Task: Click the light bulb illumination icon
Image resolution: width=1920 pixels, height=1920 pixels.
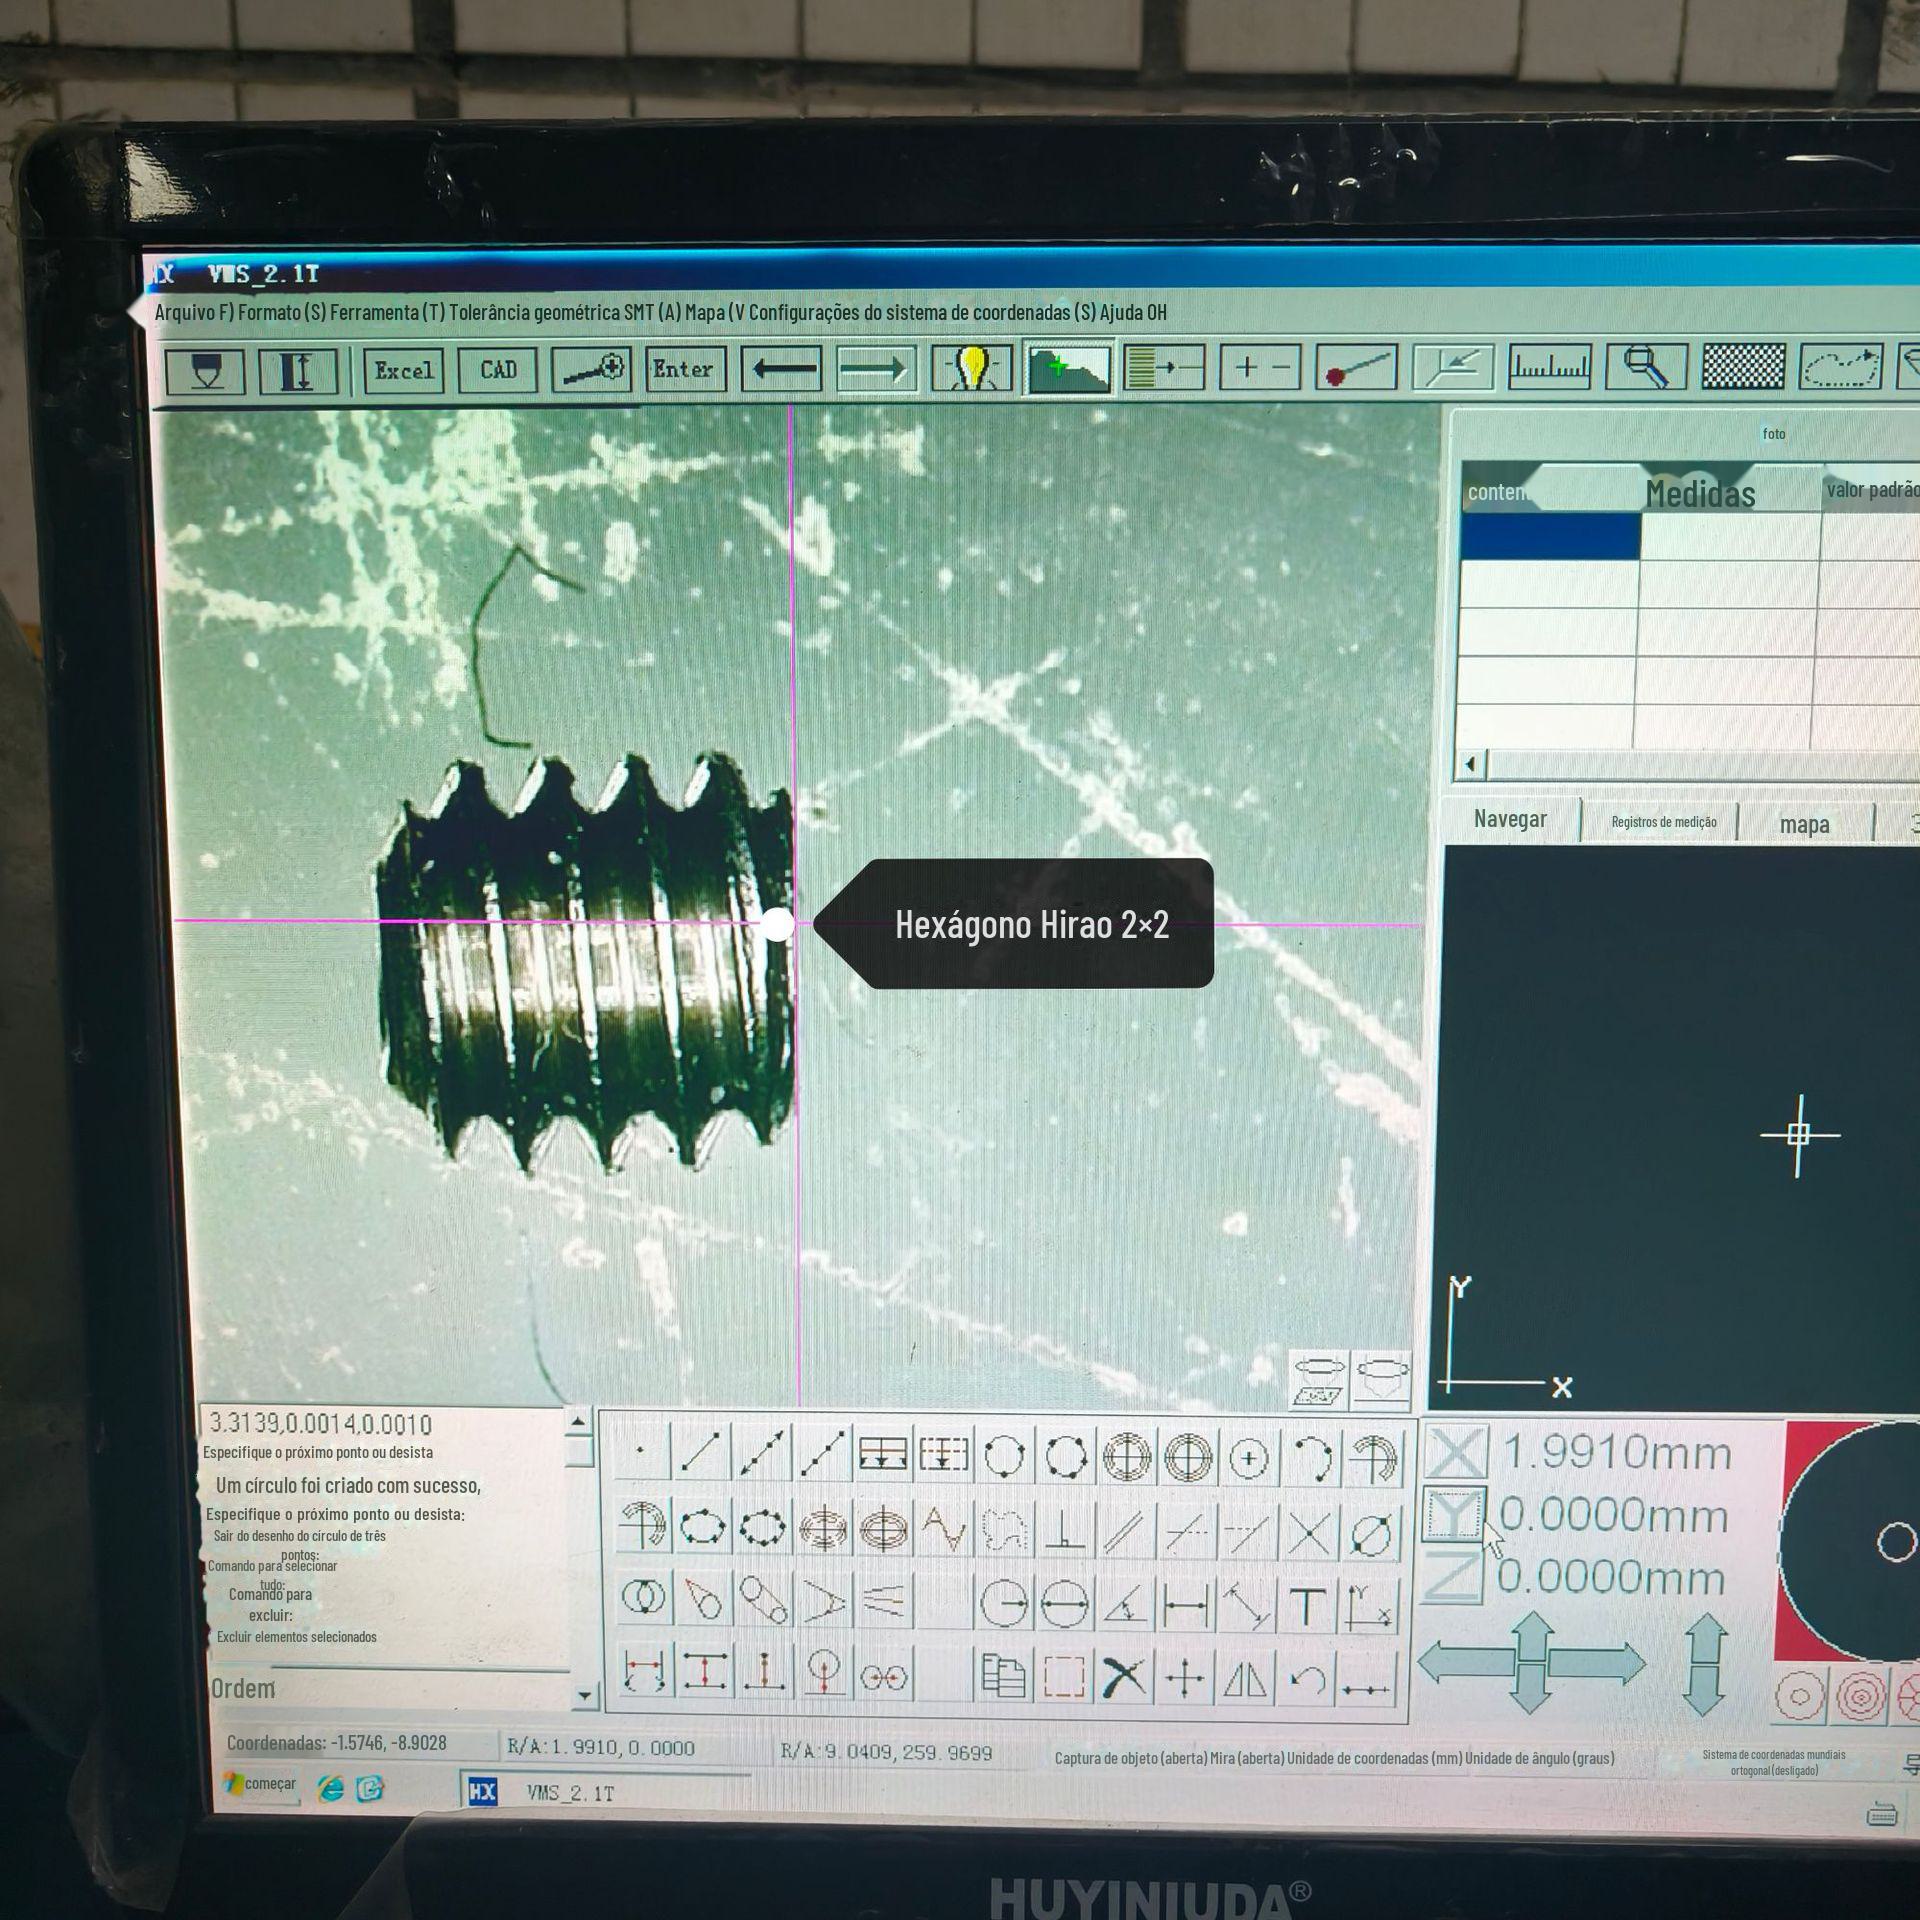Action: 971,369
